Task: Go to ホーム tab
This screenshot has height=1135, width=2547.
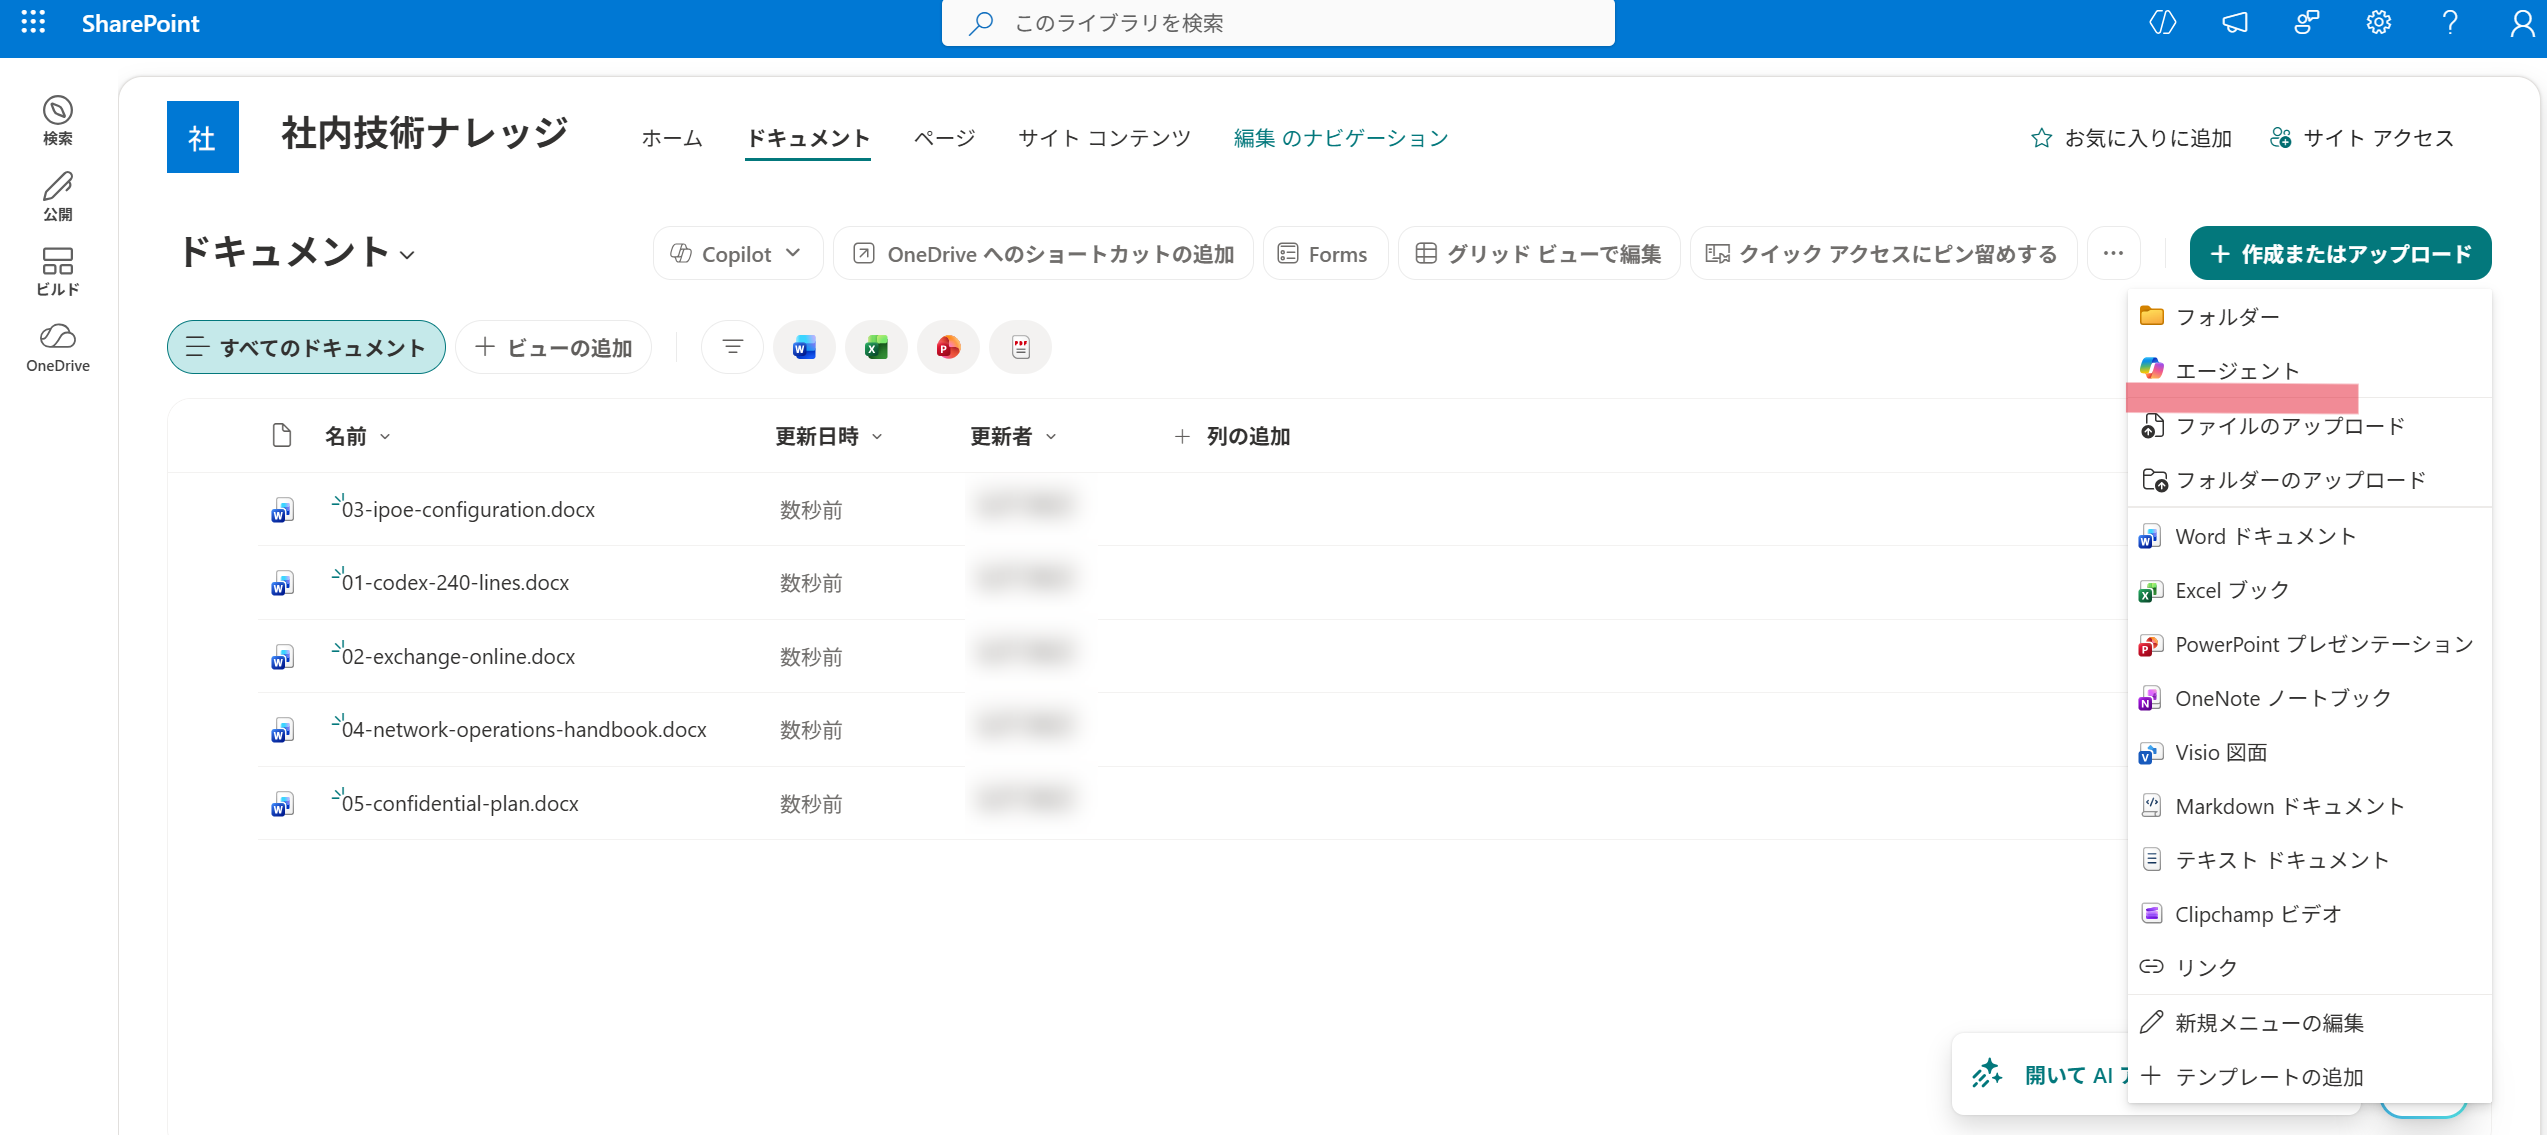Action: [672, 138]
